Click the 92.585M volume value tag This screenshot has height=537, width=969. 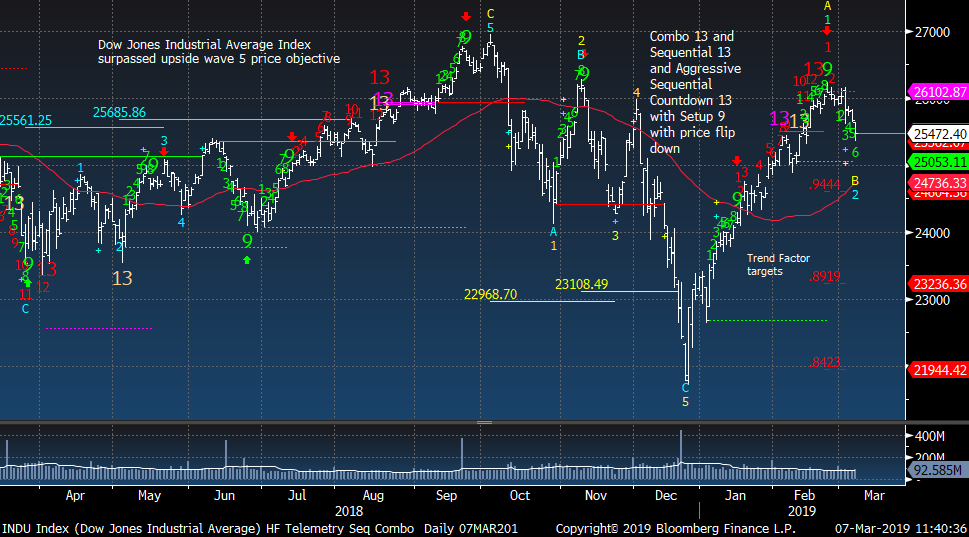coord(937,470)
